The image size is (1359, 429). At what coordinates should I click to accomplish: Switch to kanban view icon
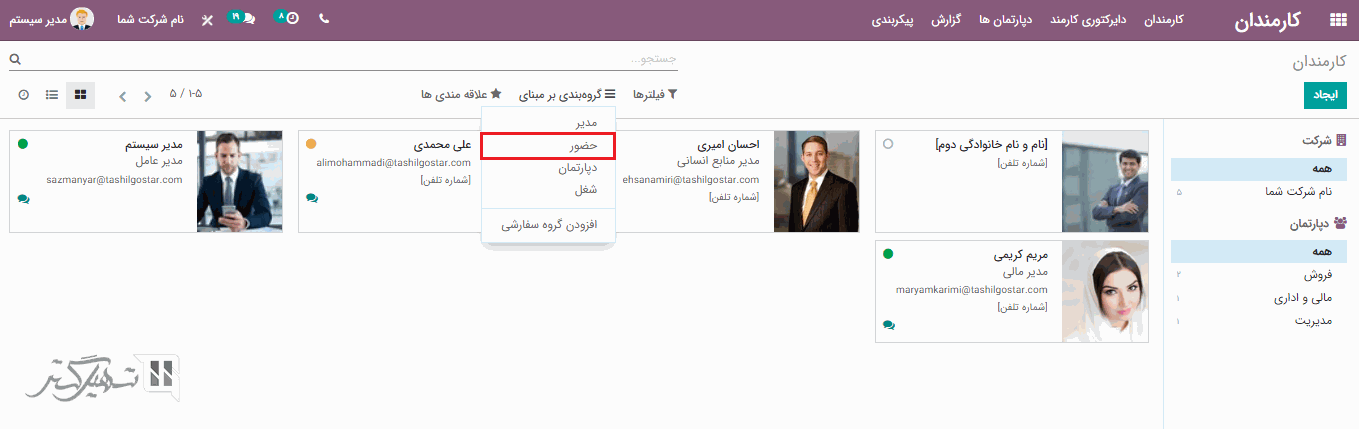pyautogui.click(x=81, y=95)
